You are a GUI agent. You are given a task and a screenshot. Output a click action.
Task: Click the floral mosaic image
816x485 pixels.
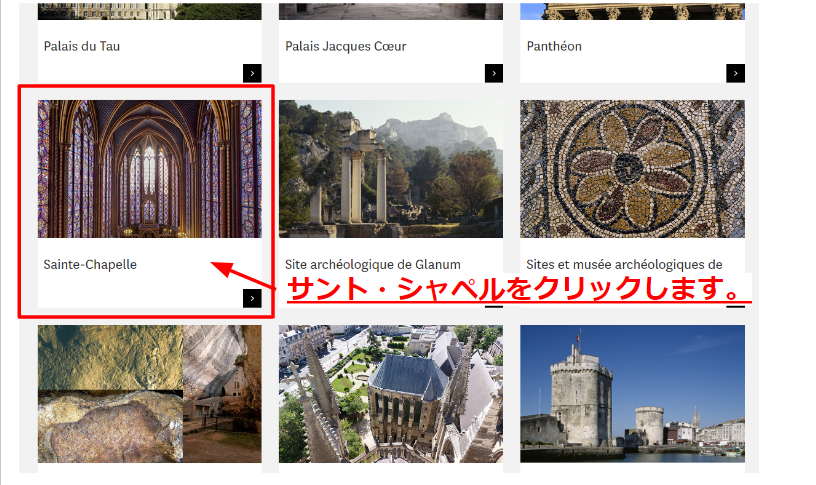(x=632, y=168)
